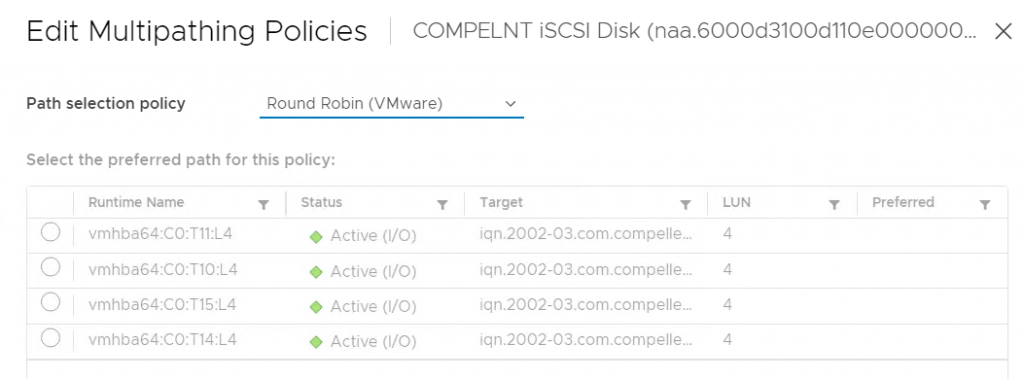Select radio button for vmhba64:C0:T15:L4

point(50,302)
